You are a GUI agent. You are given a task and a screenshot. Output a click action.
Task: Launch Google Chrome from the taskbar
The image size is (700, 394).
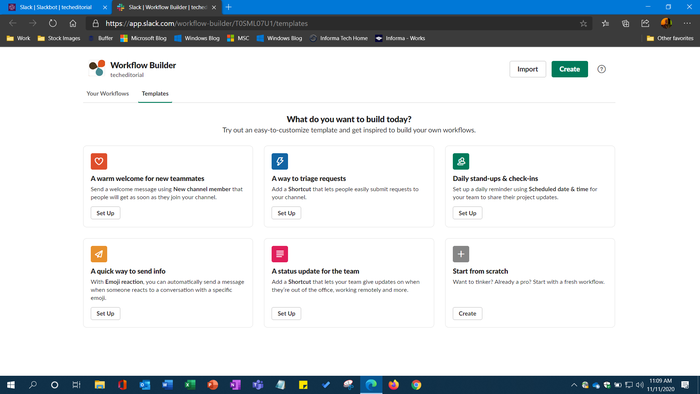click(x=416, y=385)
